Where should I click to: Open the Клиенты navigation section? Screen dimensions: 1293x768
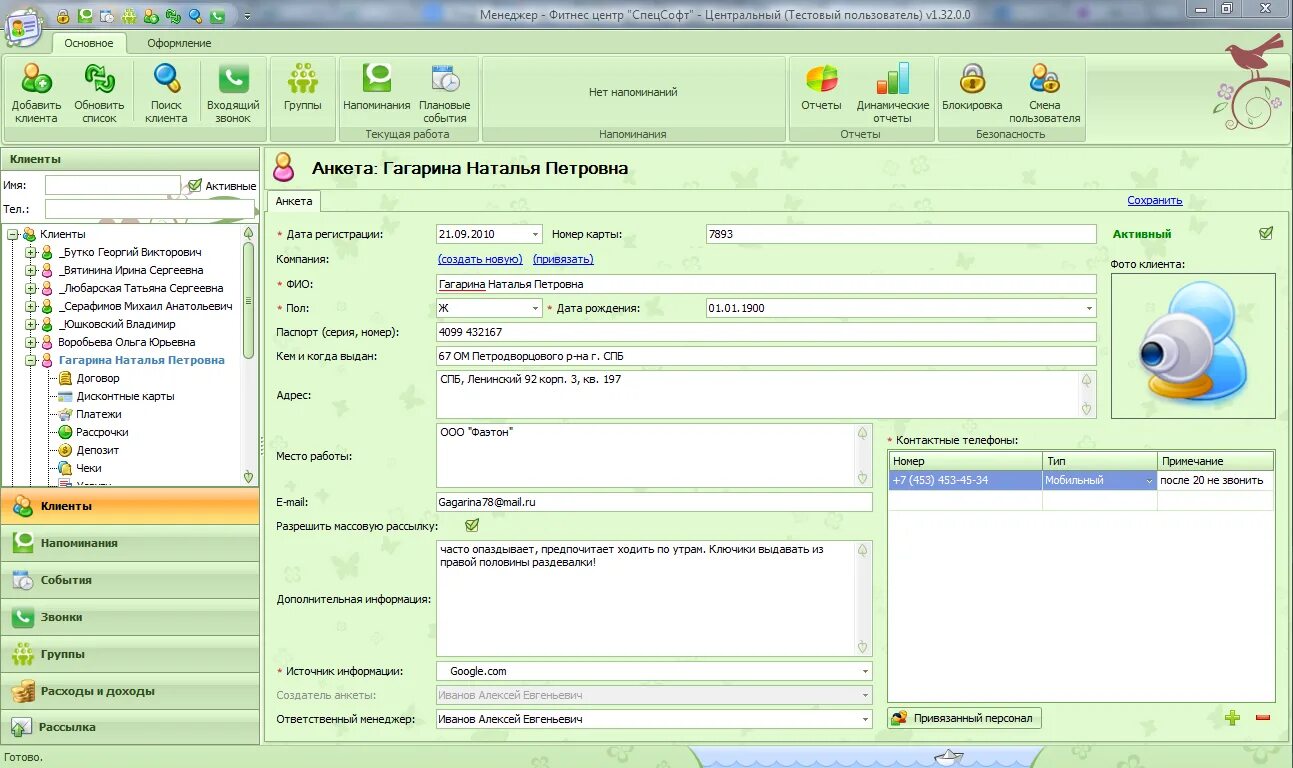point(130,506)
